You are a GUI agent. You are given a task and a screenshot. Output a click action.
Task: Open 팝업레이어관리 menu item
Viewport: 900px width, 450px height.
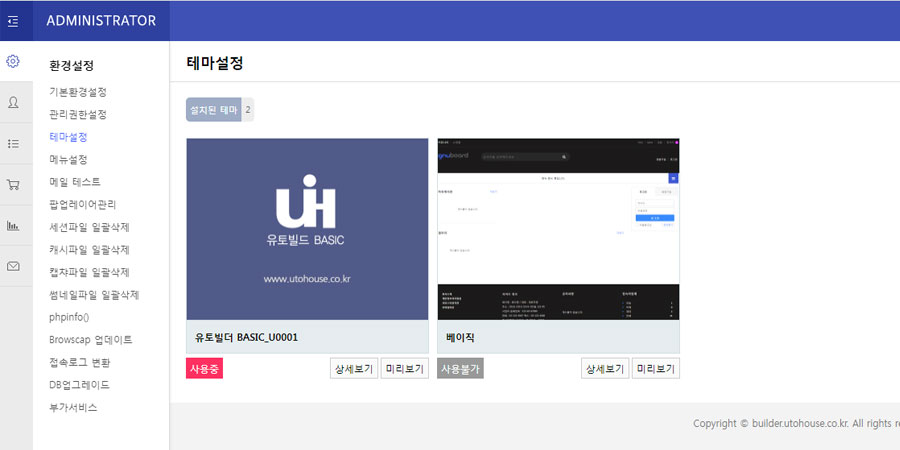(x=83, y=204)
